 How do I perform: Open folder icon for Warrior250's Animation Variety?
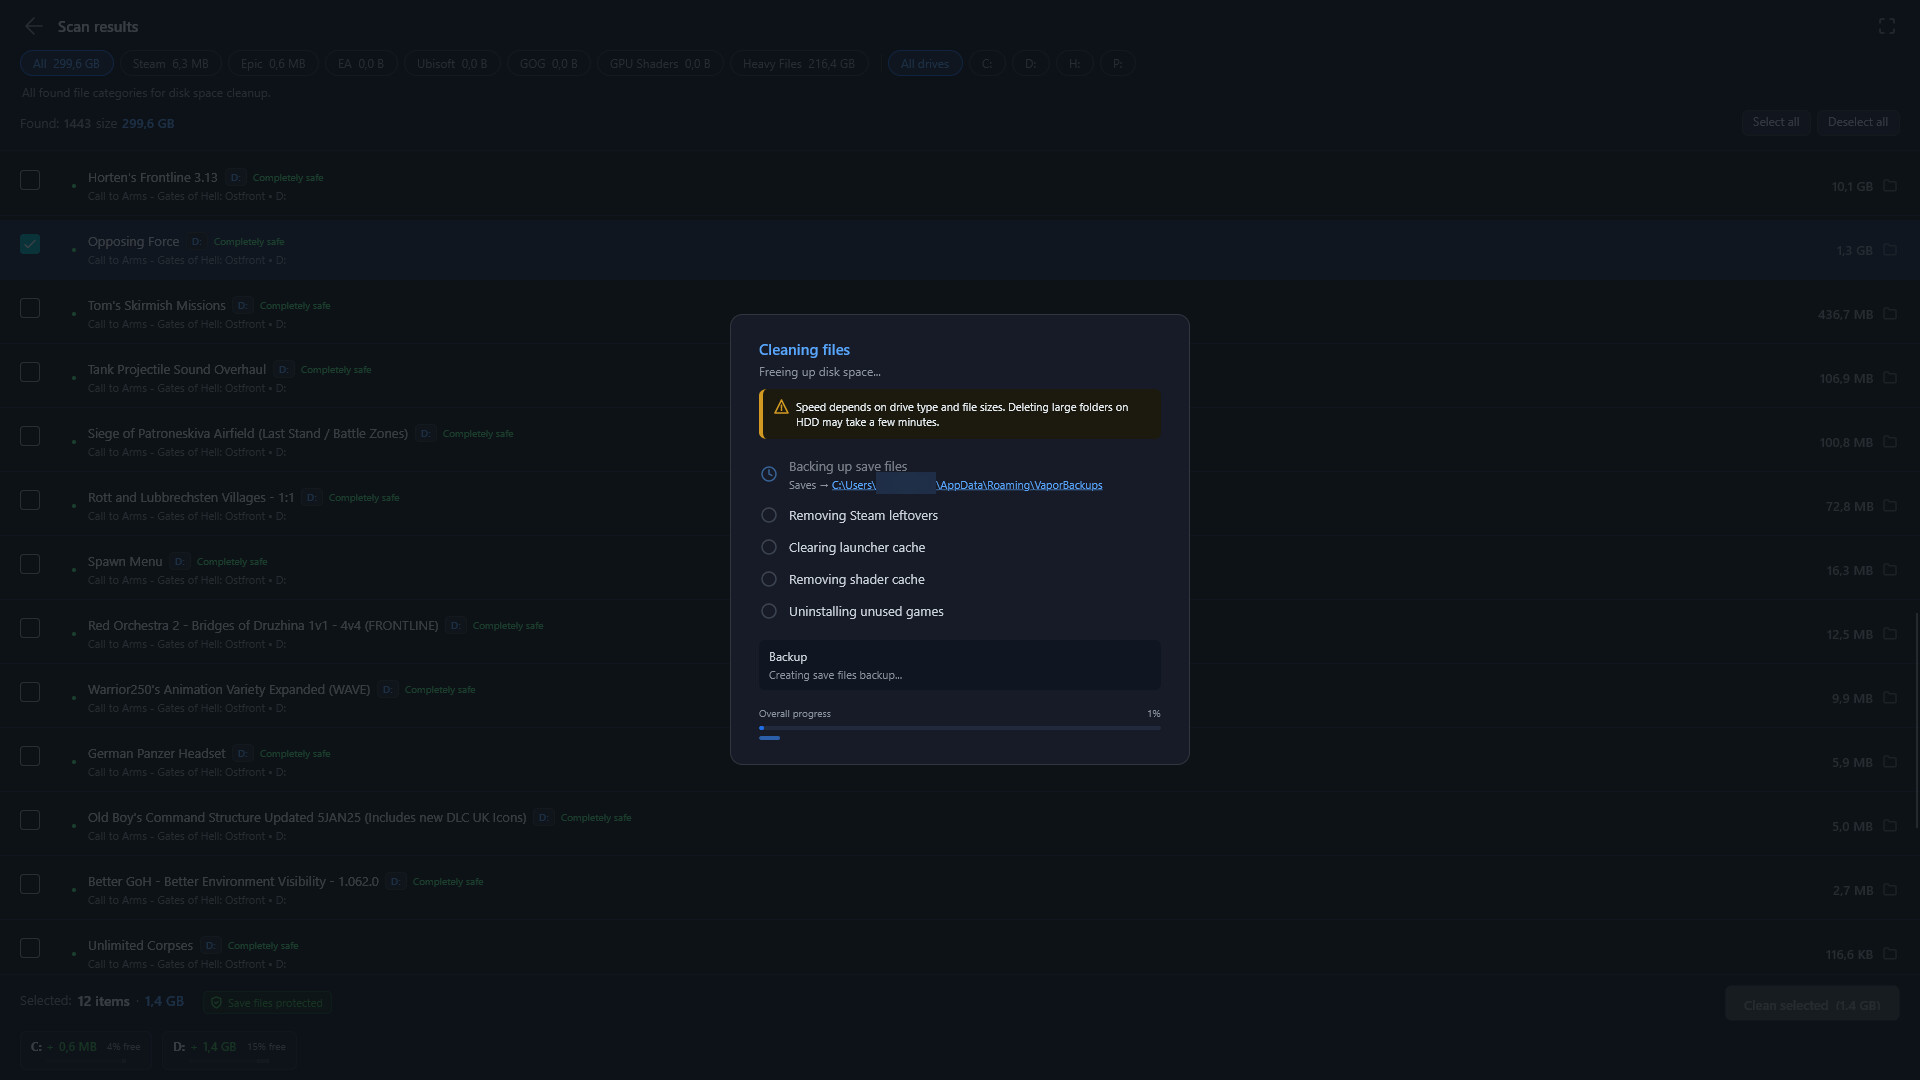pyautogui.click(x=1890, y=698)
